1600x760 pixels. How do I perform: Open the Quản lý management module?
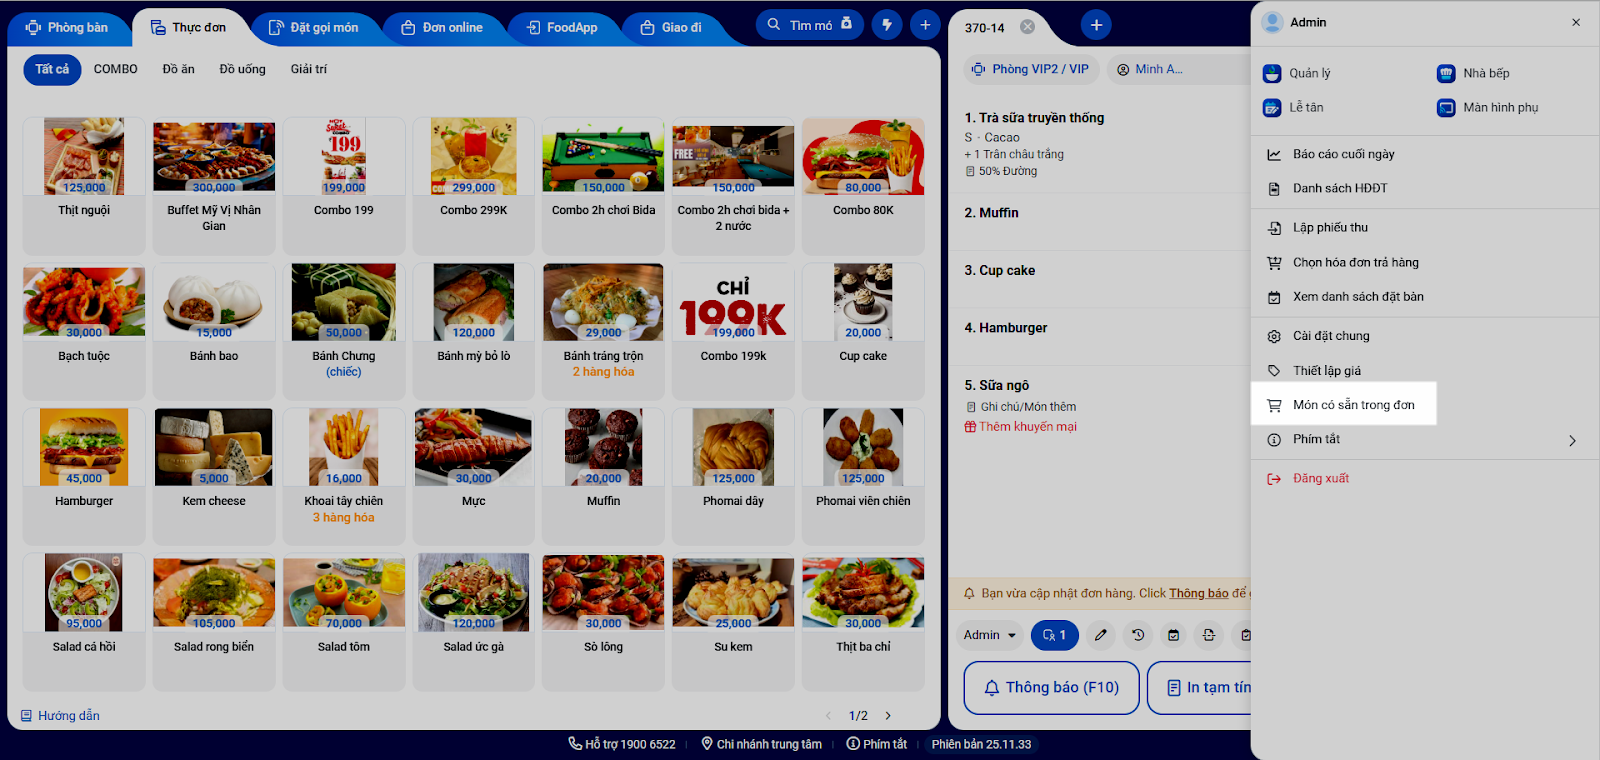point(1297,73)
